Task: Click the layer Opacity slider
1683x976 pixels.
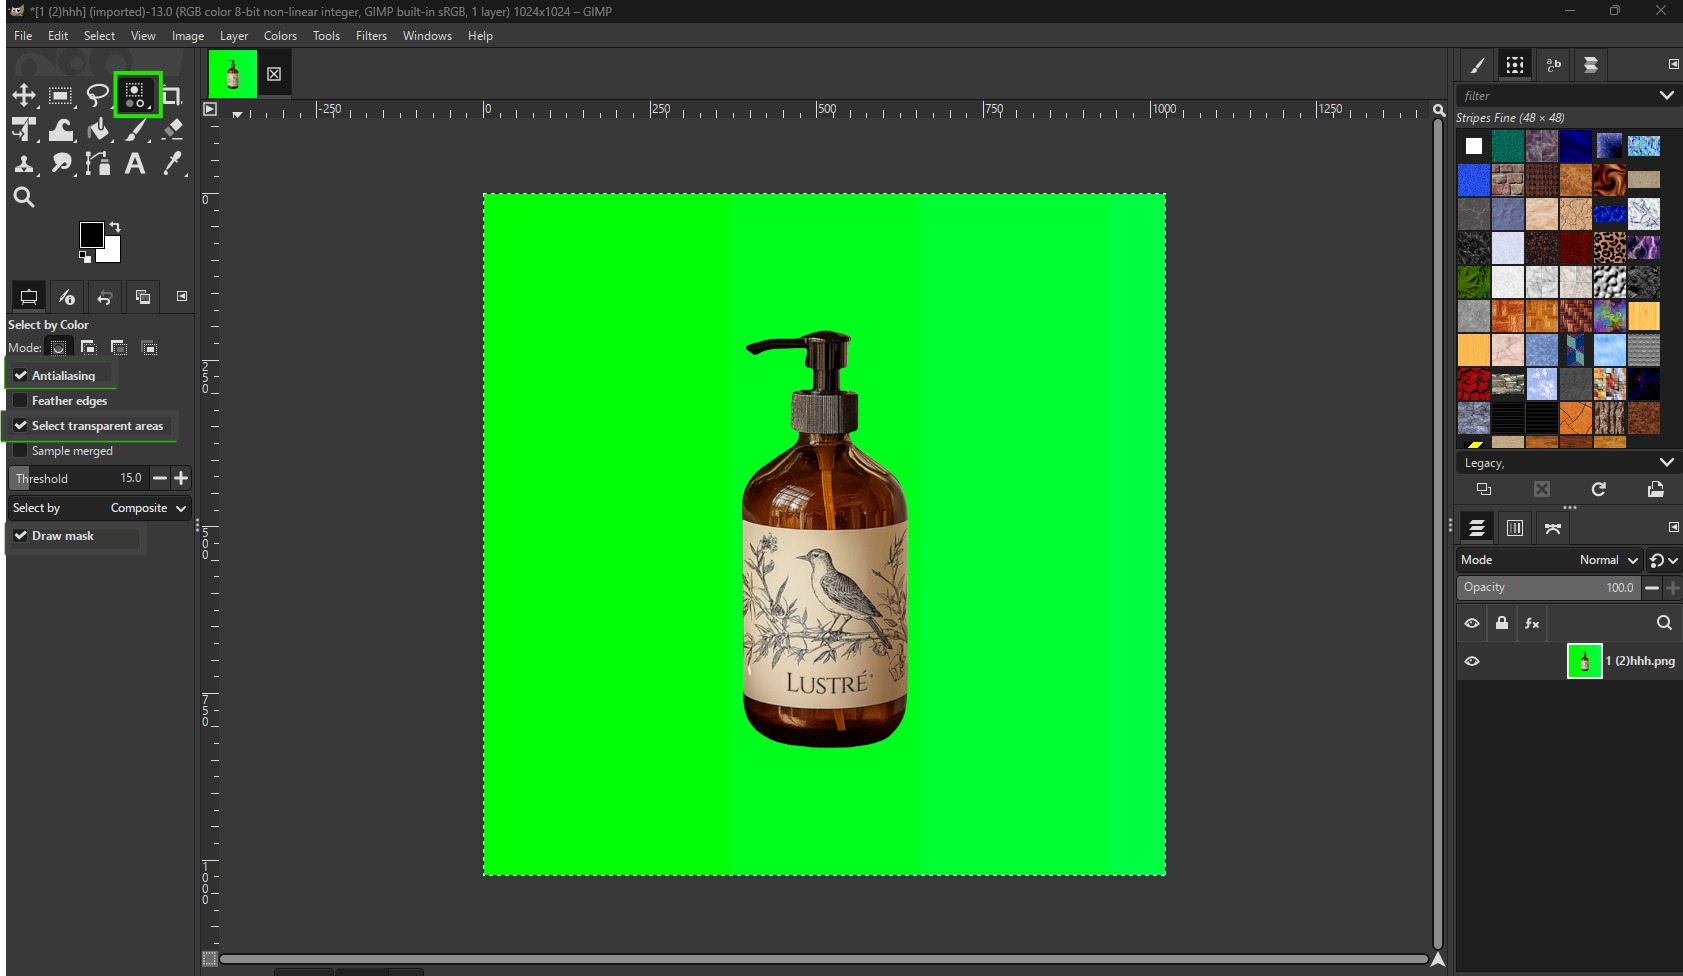Action: tap(1548, 588)
